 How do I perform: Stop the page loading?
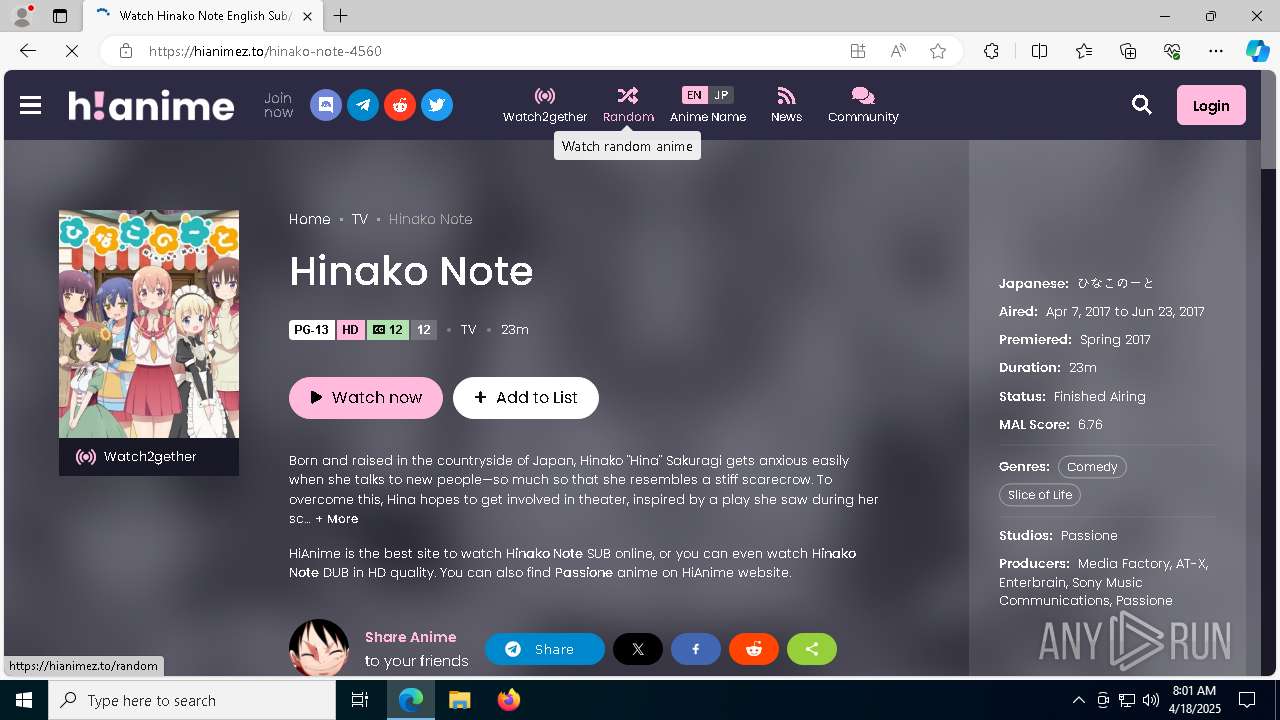click(x=72, y=51)
